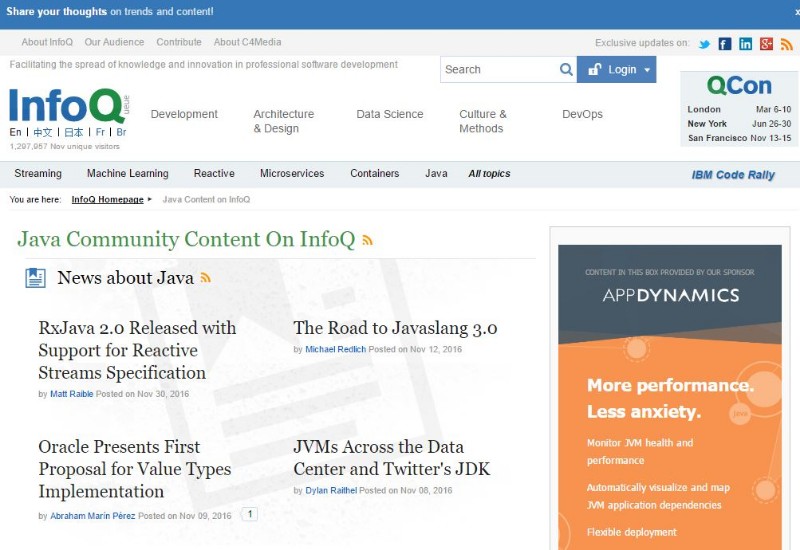Open the RxJava 2.0 Released article
Viewport: 800px width, 550px height.
137,351
